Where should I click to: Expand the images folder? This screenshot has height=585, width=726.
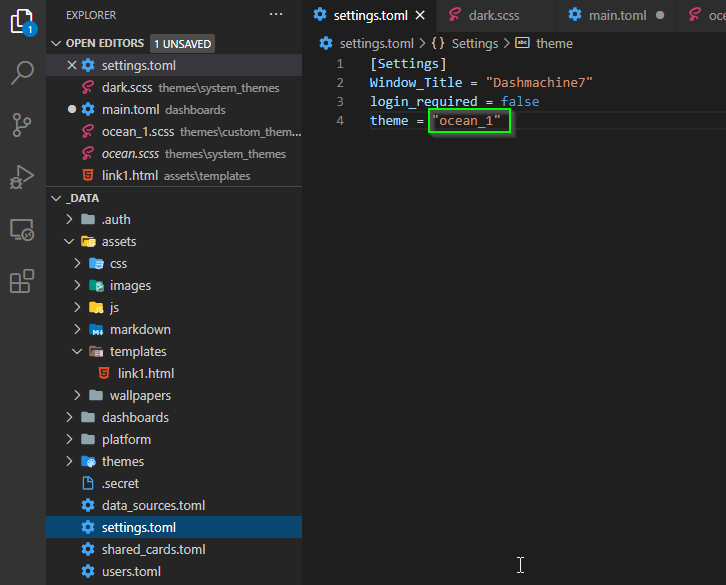[x=77, y=285]
